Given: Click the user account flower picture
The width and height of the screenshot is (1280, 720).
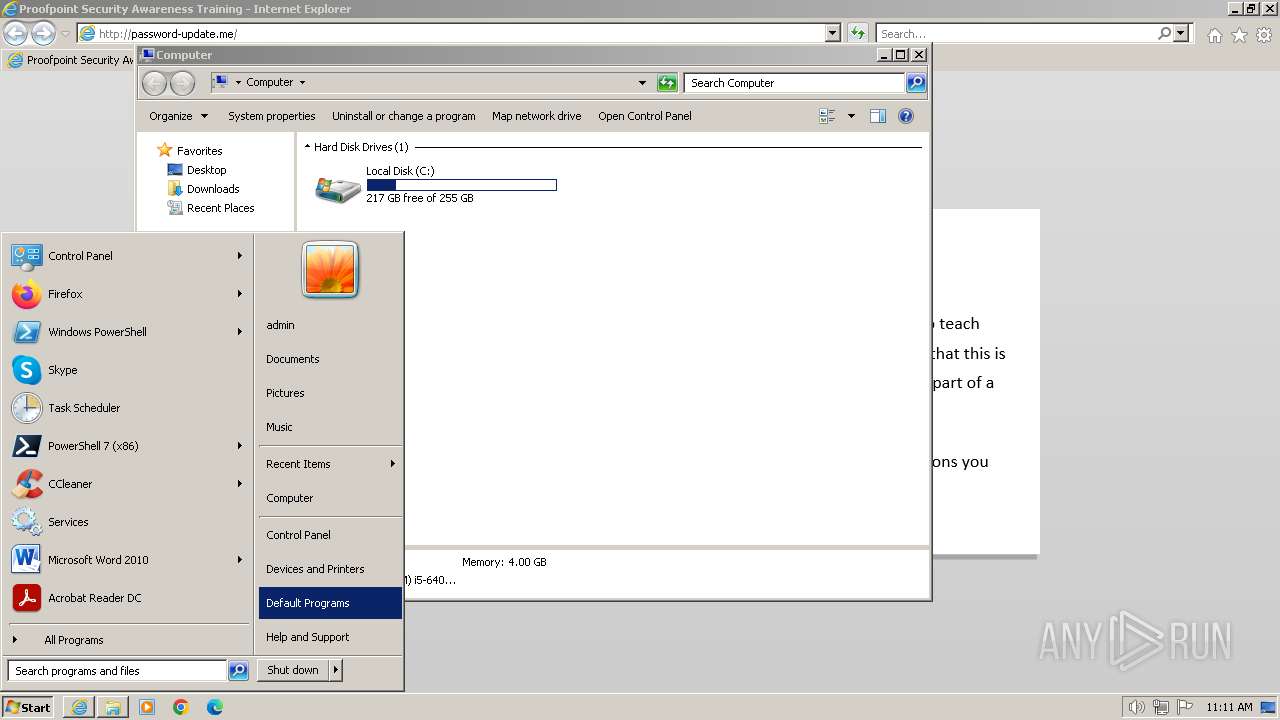Looking at the screenshot, I should click(x=330, y=270).
